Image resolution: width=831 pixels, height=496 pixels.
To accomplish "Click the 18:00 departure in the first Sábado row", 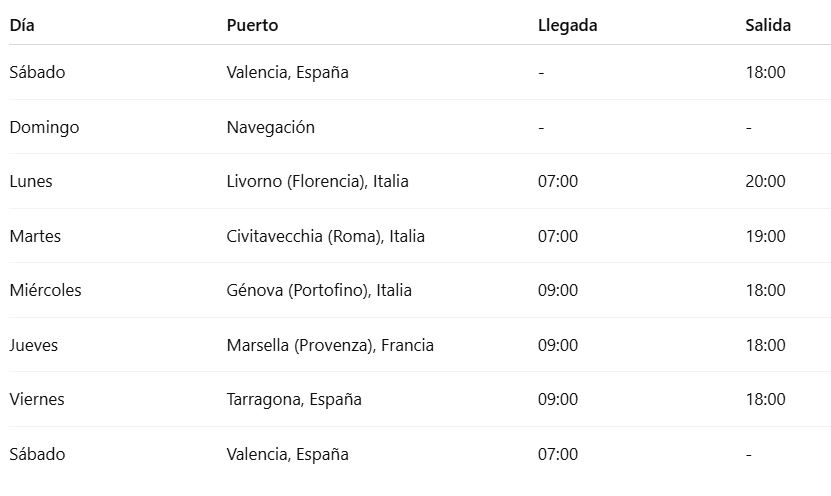I will tap(765, 73).
